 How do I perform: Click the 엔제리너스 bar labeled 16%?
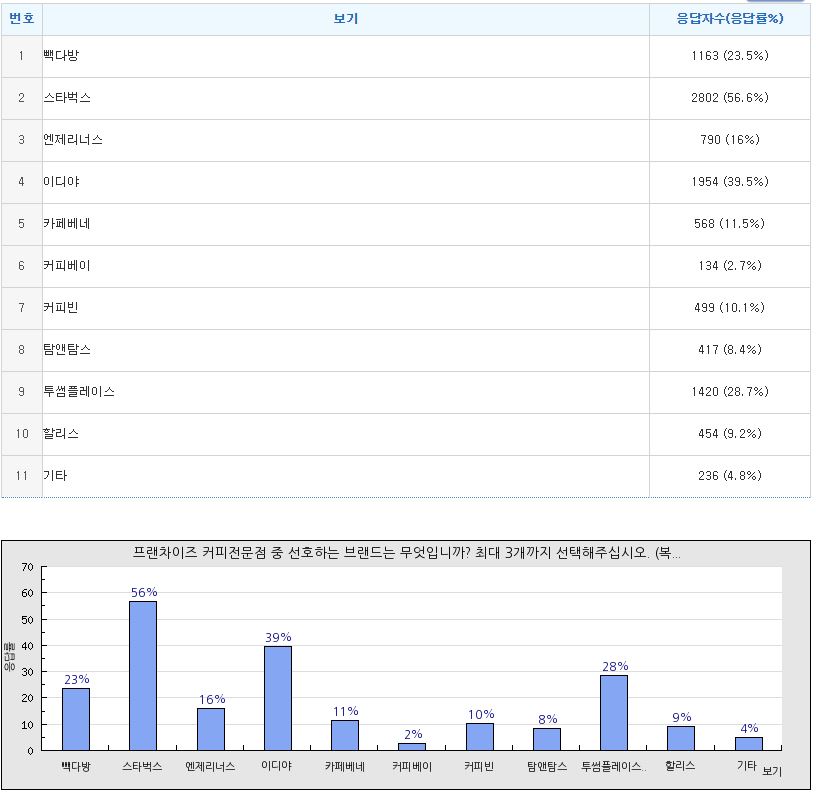[211, 729]
